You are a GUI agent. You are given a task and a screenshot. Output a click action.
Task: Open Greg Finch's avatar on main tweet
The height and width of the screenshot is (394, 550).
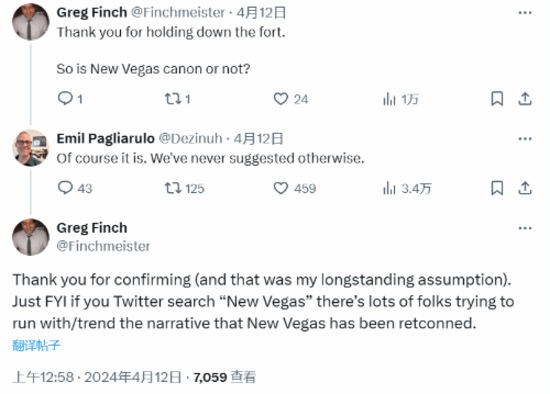[x=31, y=237]
